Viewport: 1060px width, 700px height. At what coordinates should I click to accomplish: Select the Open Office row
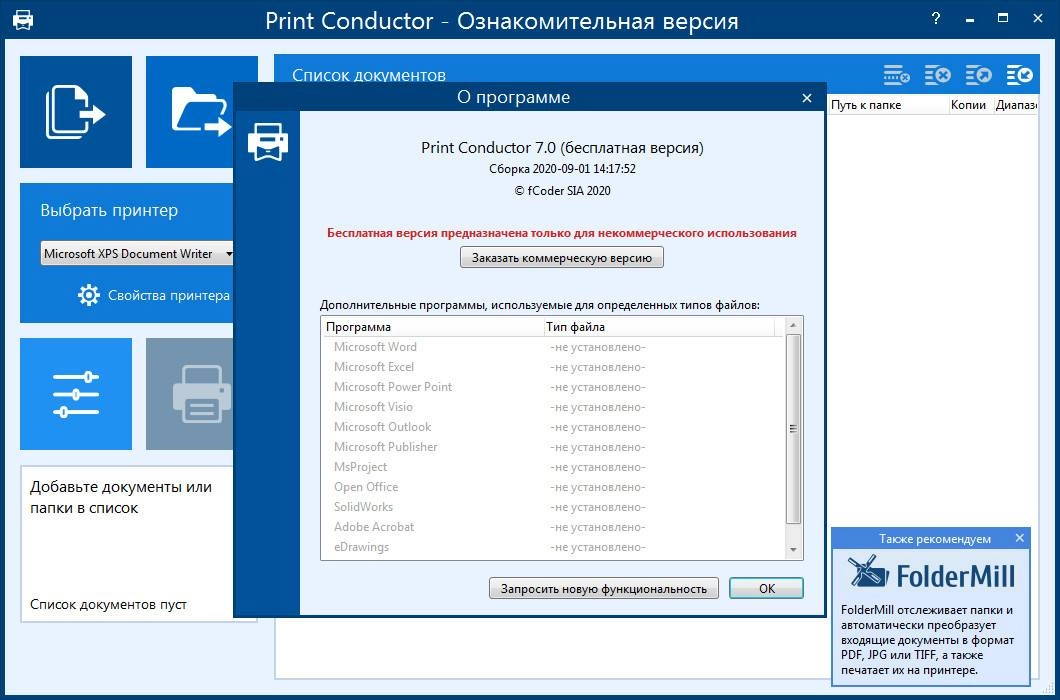[x=553, y=487]
